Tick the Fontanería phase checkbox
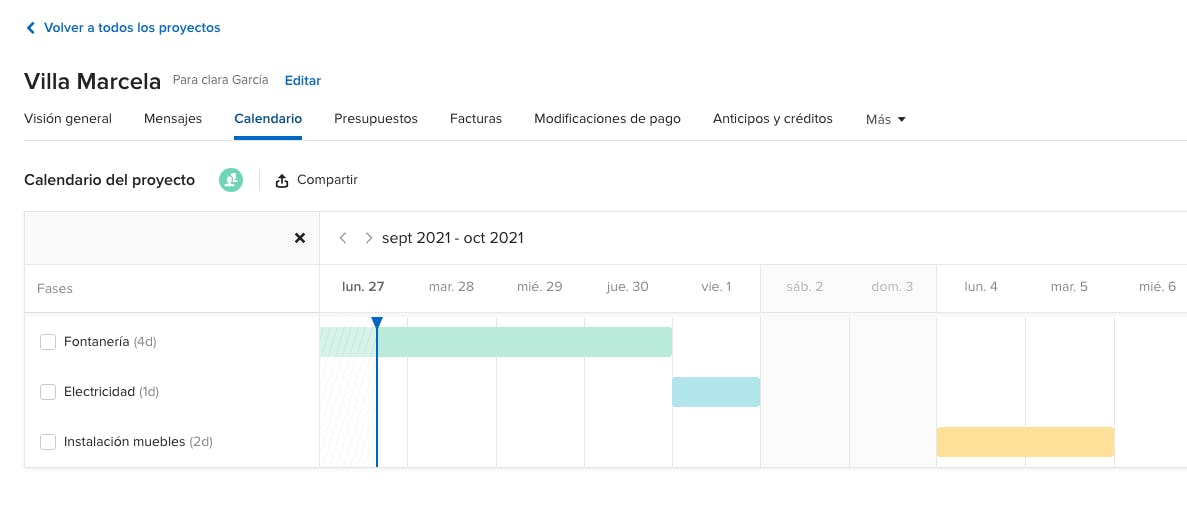 tap(48, 342)
